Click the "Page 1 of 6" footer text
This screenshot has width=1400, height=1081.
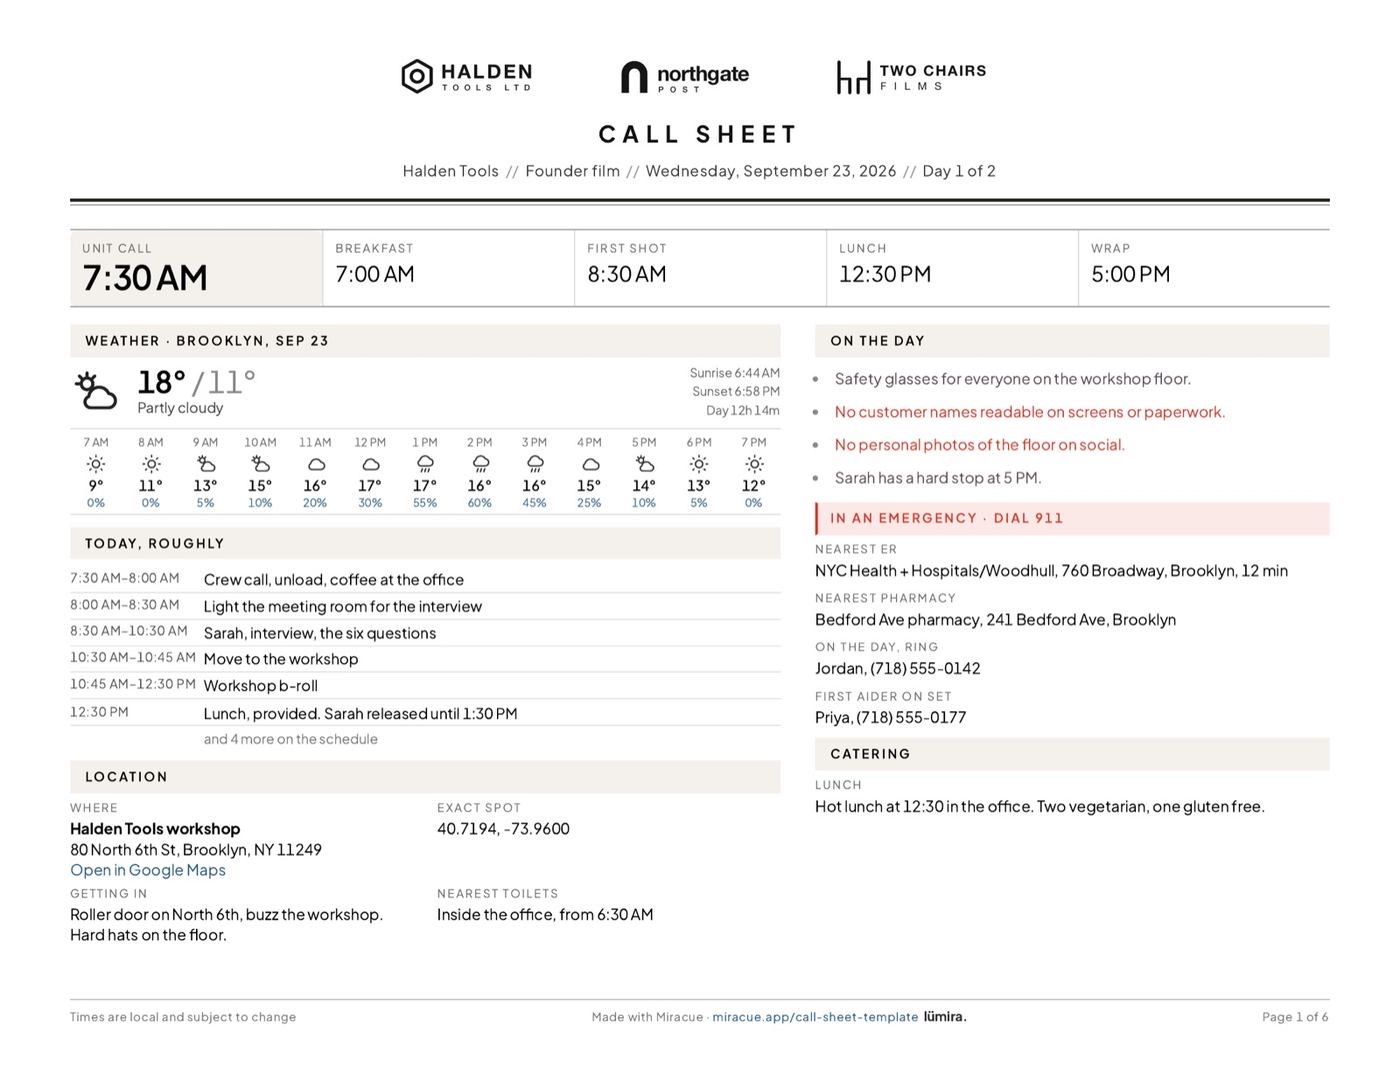1295,1017
